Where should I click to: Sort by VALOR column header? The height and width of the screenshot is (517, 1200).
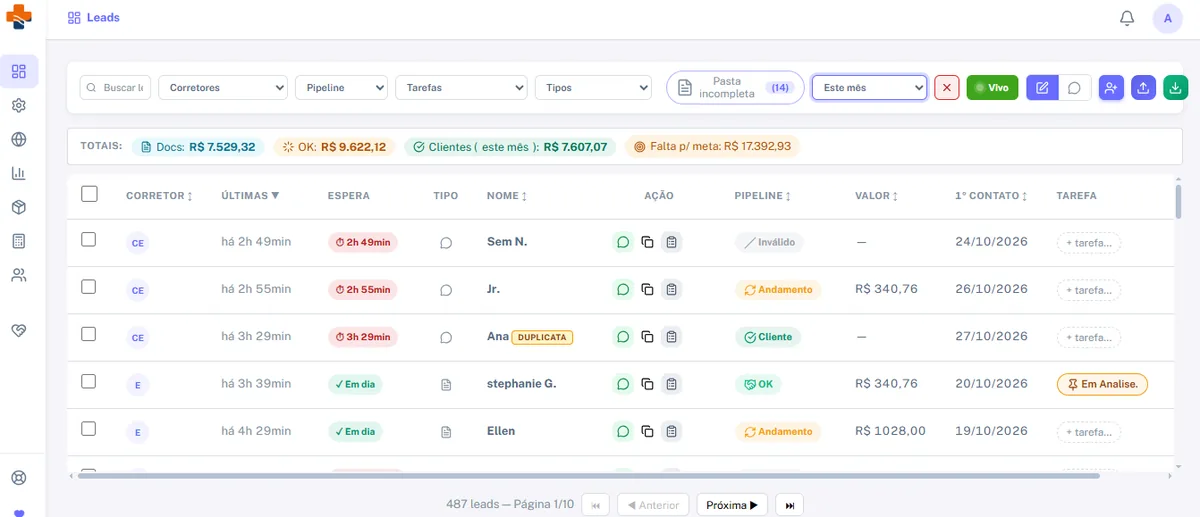tap(876, 196)
